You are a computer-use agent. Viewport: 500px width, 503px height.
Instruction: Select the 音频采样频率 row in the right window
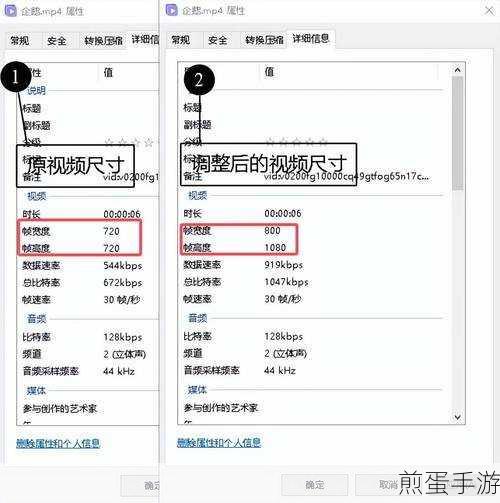pyautogui.click(x=313, y=370)
